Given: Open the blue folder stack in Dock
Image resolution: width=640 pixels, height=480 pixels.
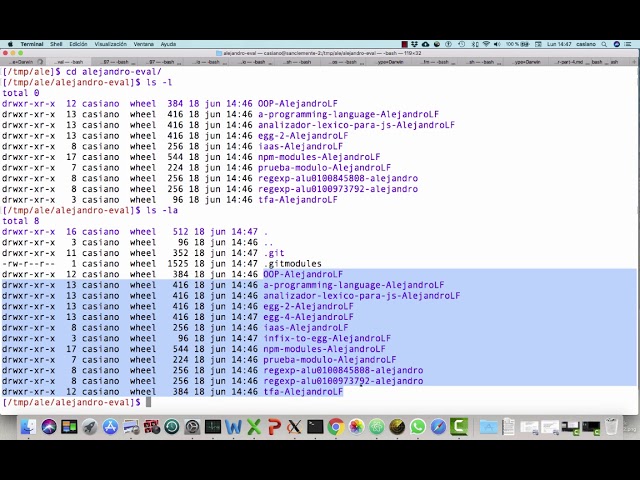Looking at the screenshot, I should click(x=489, y=427).
